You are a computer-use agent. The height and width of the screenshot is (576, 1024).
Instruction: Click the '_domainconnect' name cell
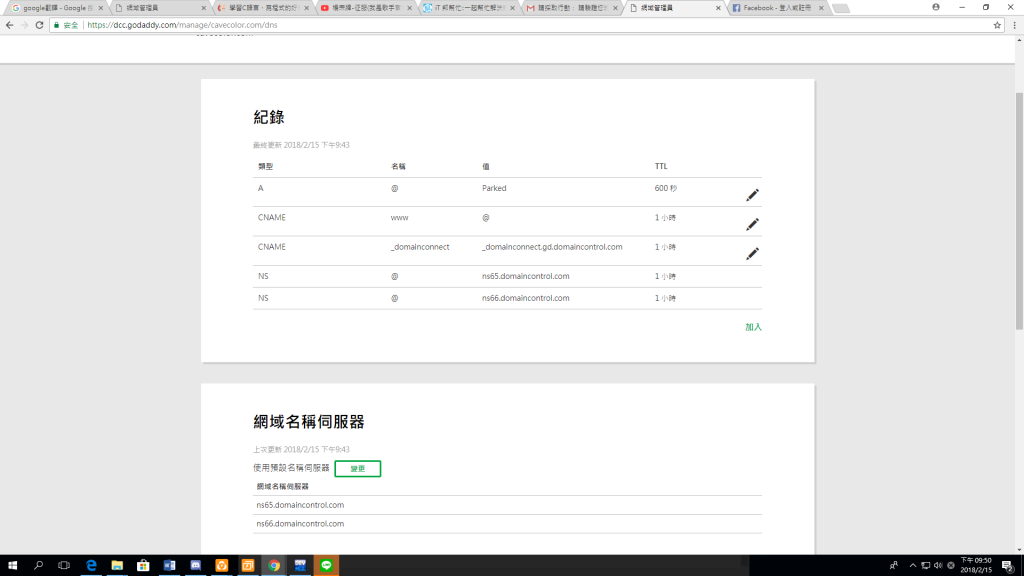(x=420, y=247)
